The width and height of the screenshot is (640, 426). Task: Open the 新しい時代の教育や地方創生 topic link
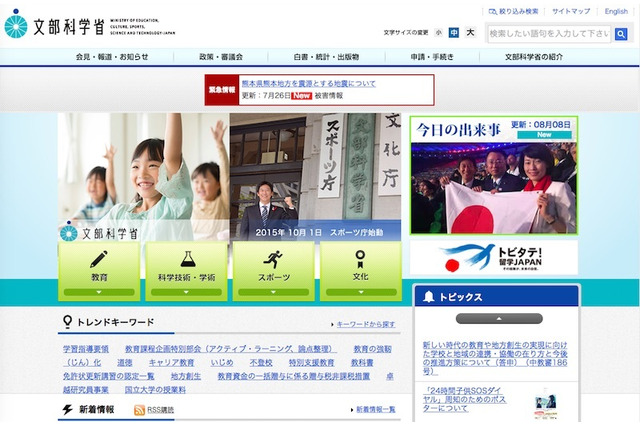(x=495, y=358)
